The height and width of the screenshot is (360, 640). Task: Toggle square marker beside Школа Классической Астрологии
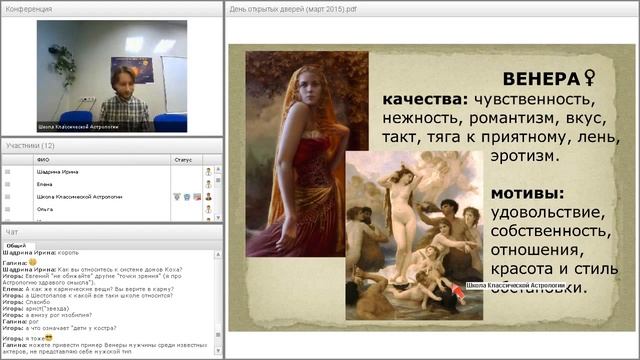(7, 197)
